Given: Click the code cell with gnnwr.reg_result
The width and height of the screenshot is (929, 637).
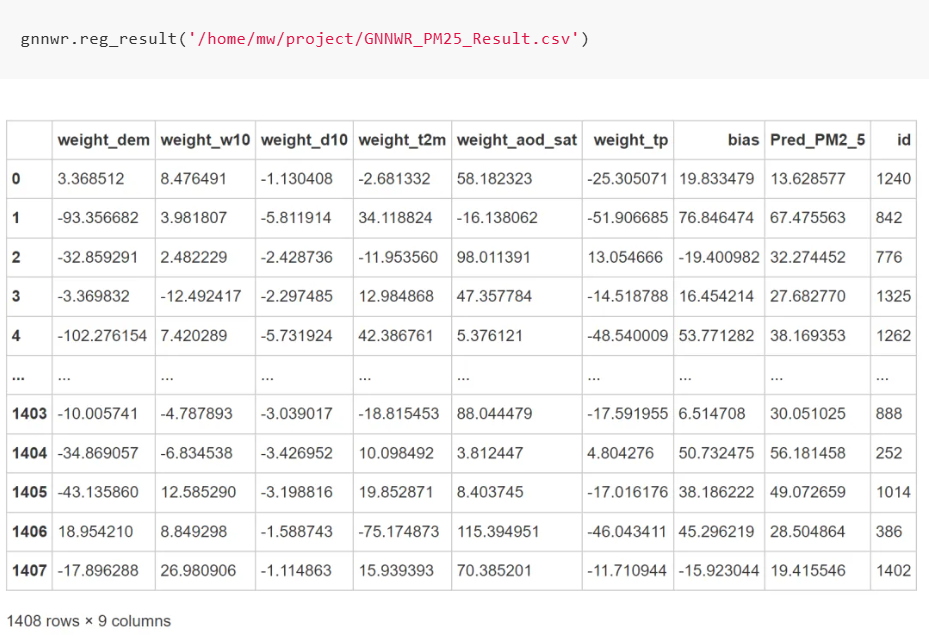Looking at the screenshot, I should [464, 39].
